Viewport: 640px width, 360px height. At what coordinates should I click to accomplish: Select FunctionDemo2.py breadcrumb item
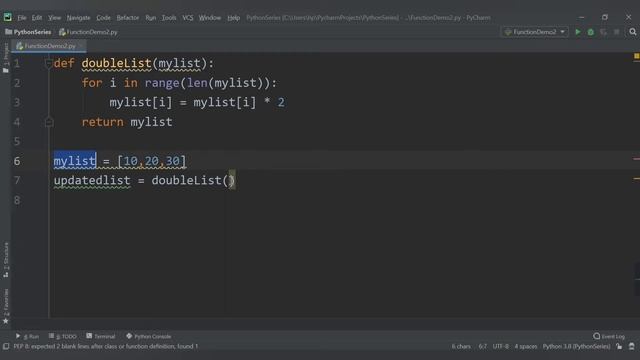click(88, 32)
